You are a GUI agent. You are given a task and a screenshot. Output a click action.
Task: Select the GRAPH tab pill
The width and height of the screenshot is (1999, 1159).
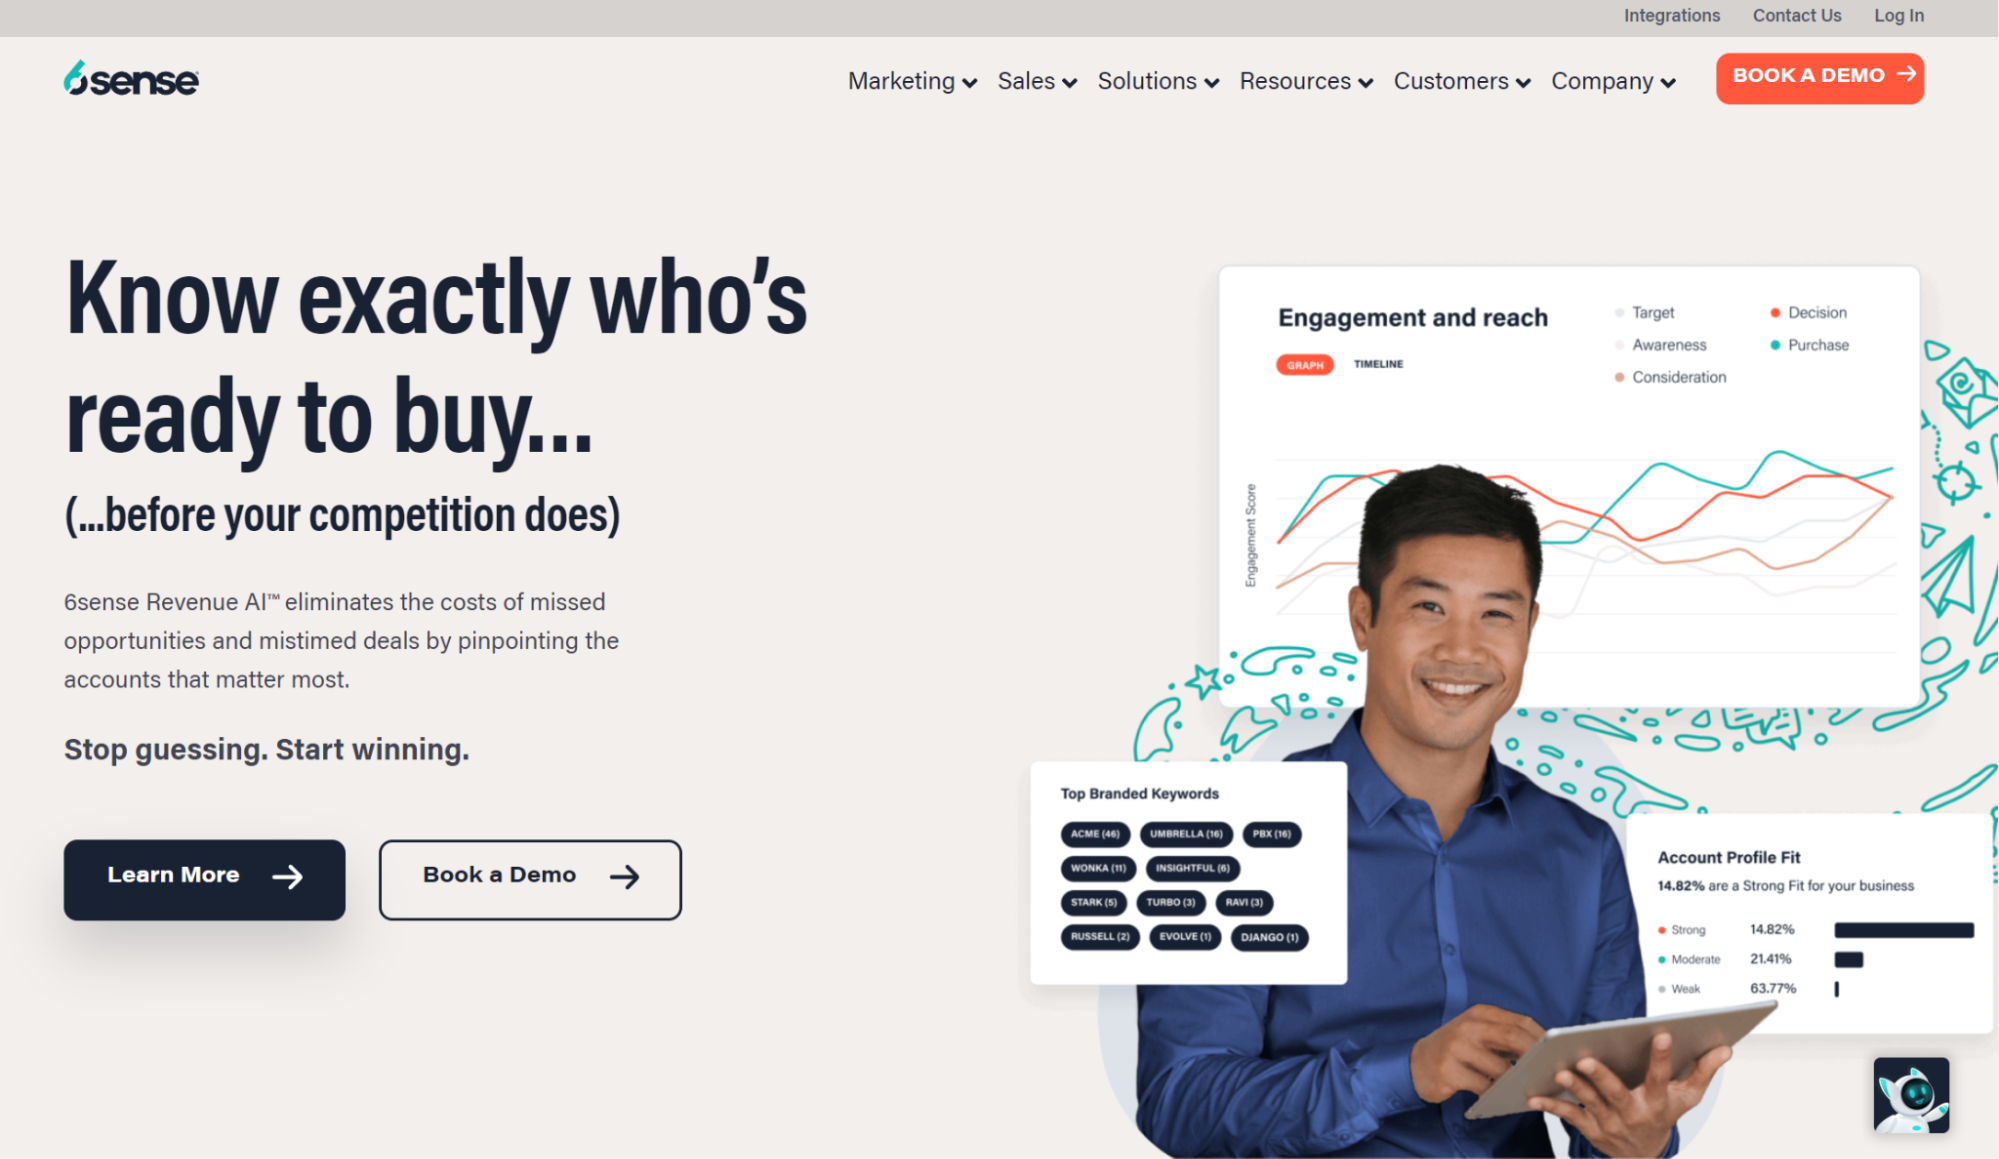(1304, 365)
